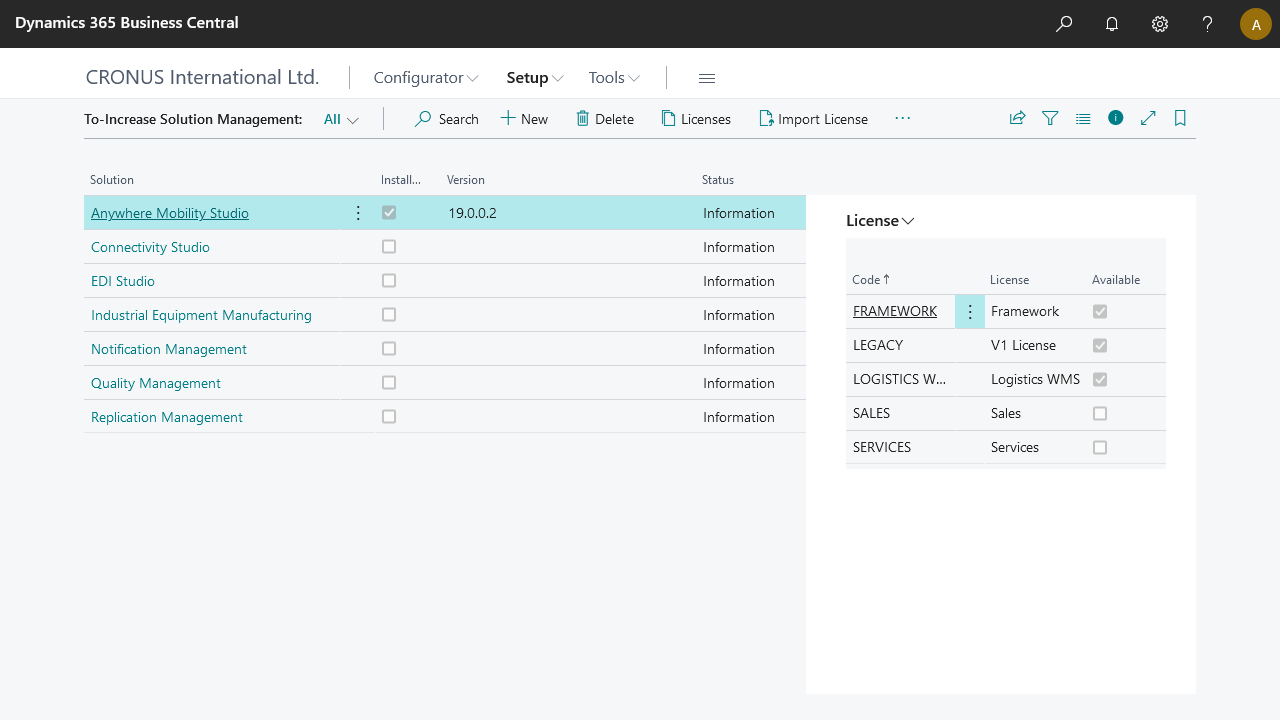The height and width of the screenshot is (720, 1280).
Task: Toggle Available checkbox for LEGACY license
Action: (1100, 345)
